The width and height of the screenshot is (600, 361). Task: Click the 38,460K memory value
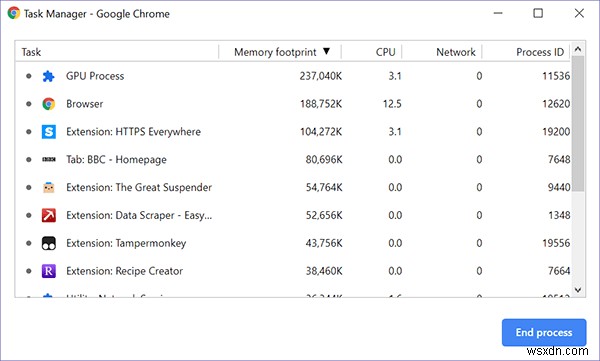324,271
